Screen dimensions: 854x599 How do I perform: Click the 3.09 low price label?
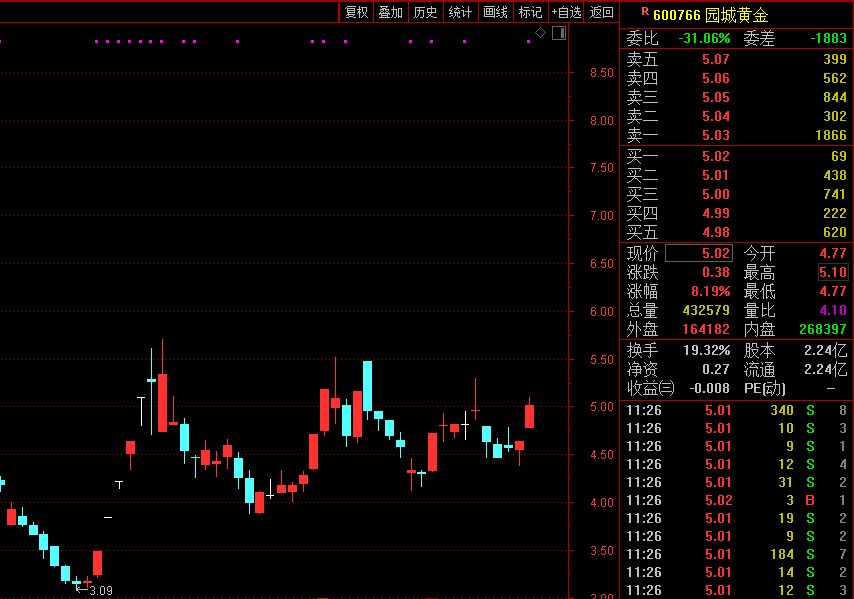click(x=100, y=591)
